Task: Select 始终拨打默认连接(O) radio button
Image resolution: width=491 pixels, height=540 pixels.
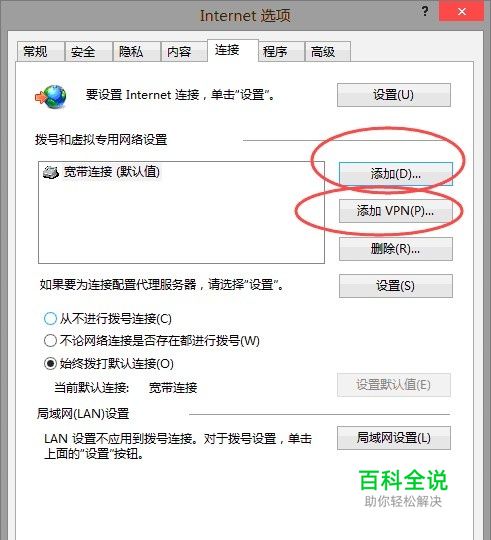Action: pos(50,363)
